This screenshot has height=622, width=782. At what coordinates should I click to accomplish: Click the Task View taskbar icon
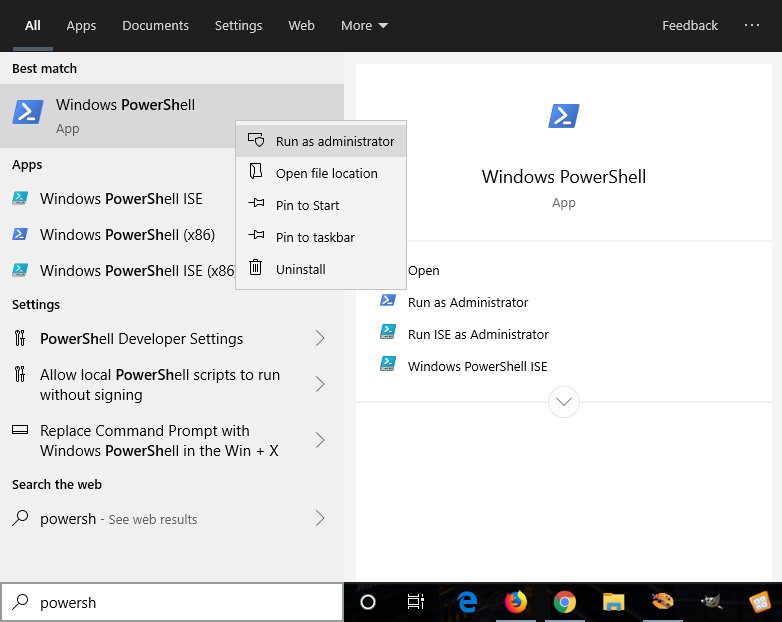click(x=416, y=601)
